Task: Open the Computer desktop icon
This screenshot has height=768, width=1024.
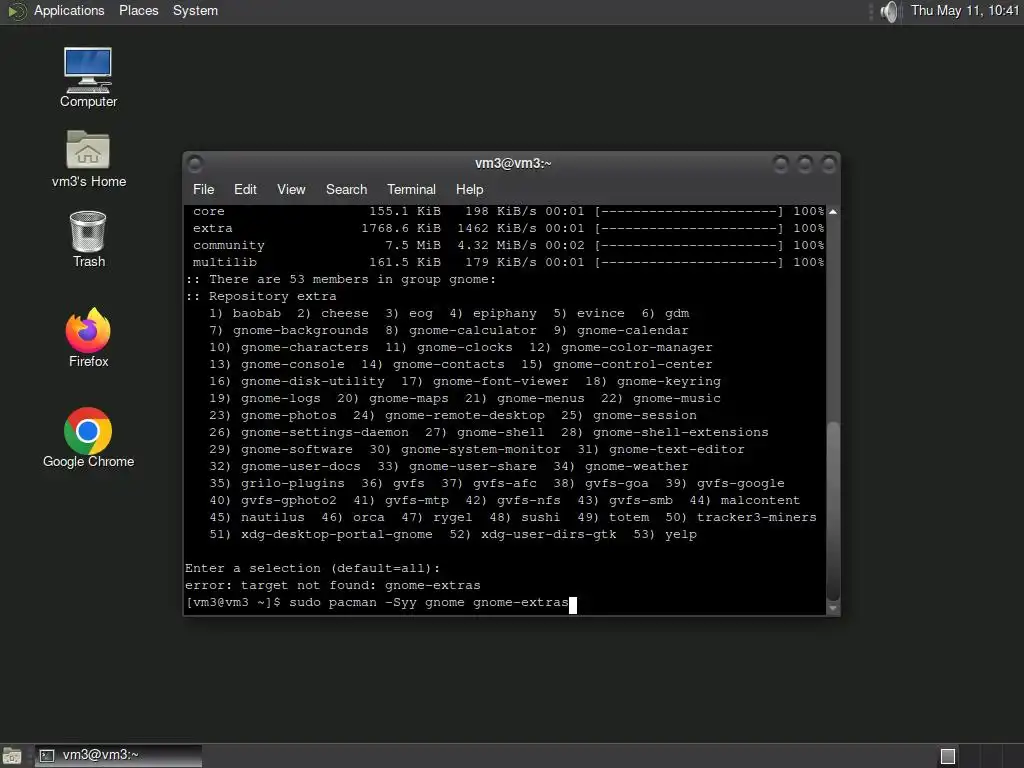Action: click(88, 77)
